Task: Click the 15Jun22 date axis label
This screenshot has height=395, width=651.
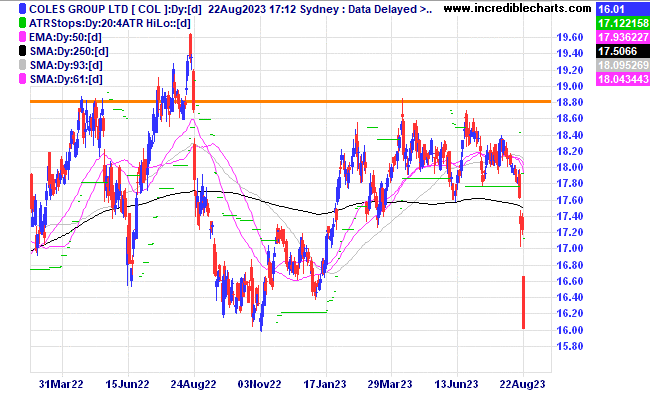Action: 127,384
